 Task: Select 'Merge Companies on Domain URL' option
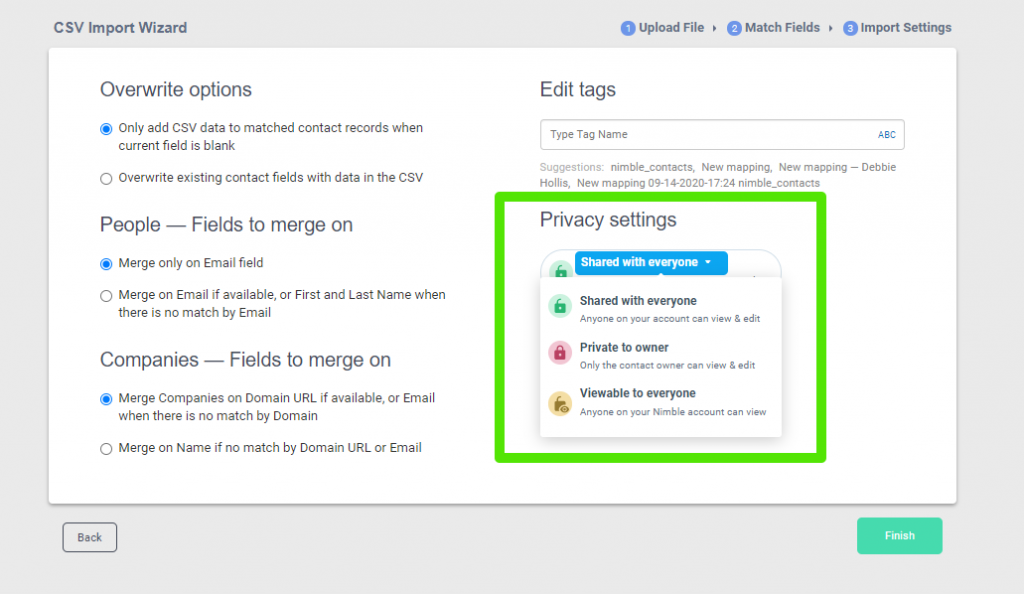107,399
